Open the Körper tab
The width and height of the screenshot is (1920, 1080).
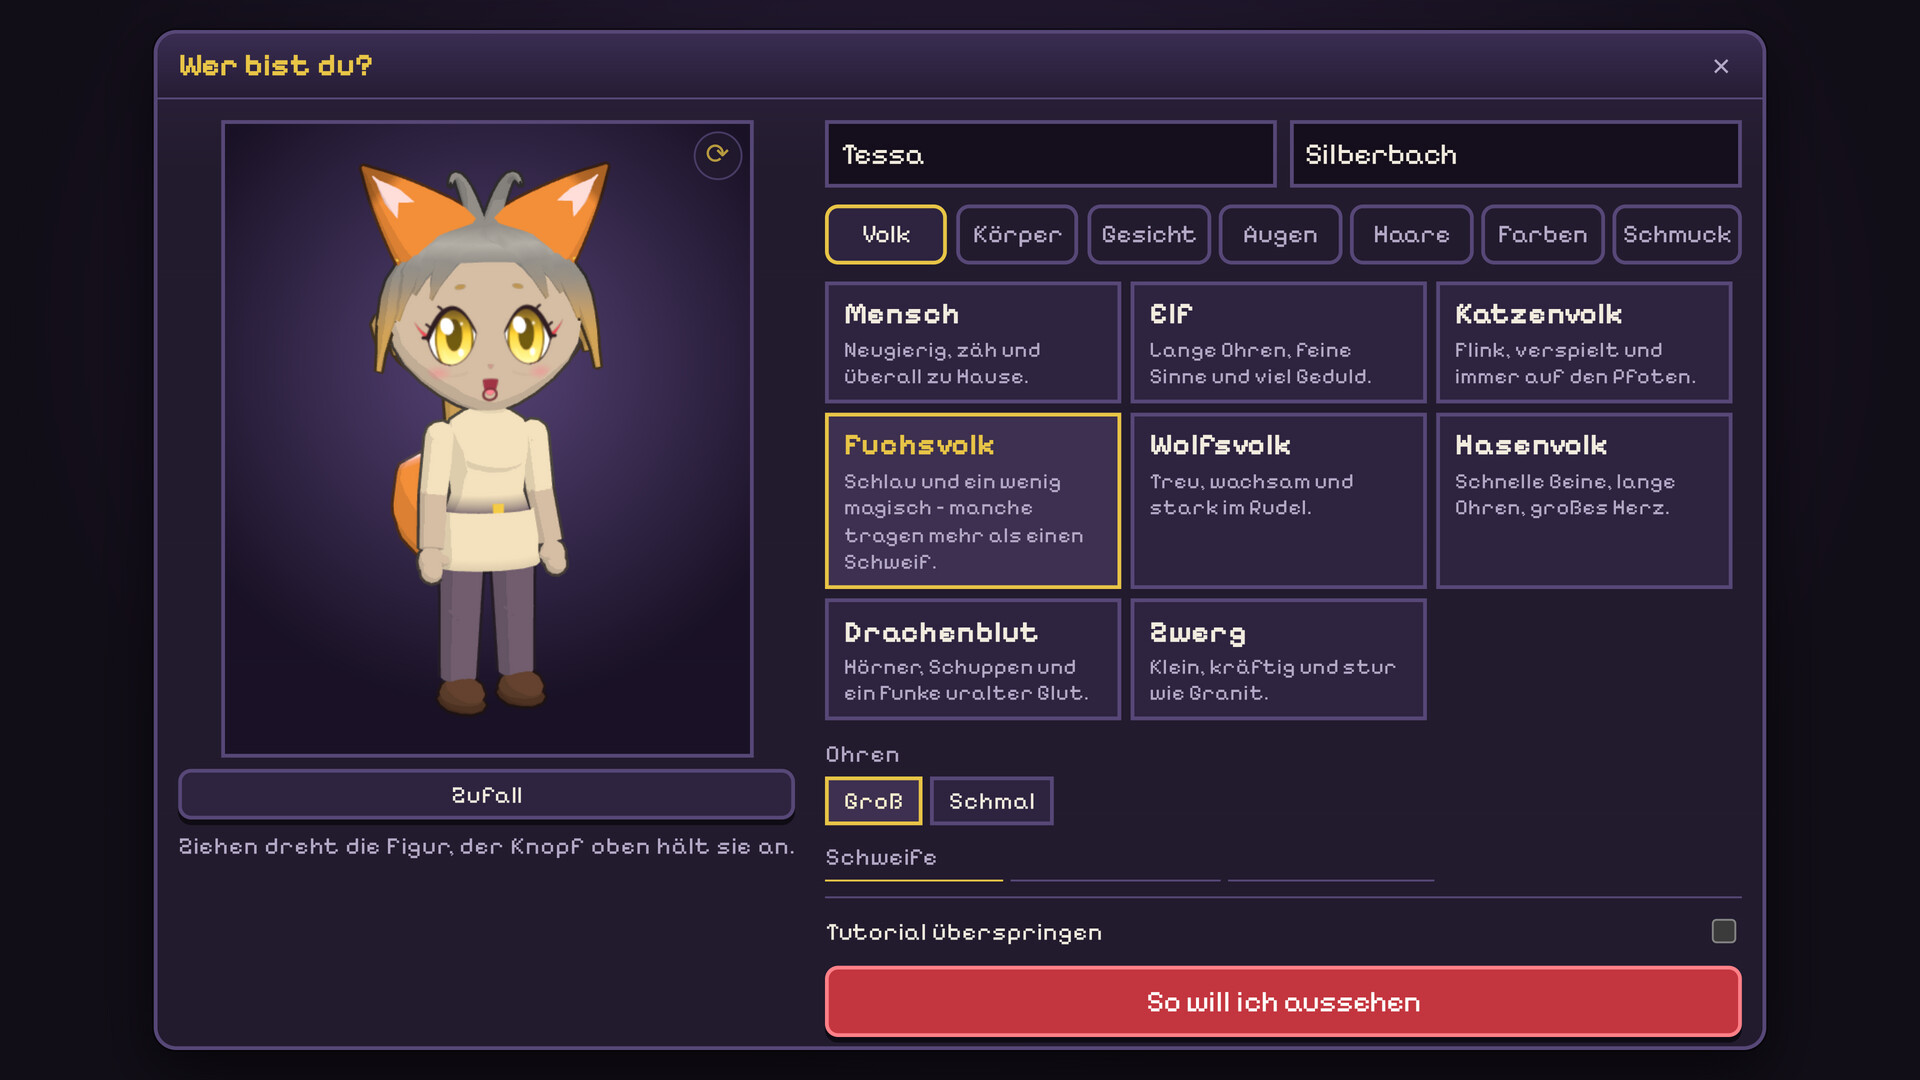click(1016, 235)
